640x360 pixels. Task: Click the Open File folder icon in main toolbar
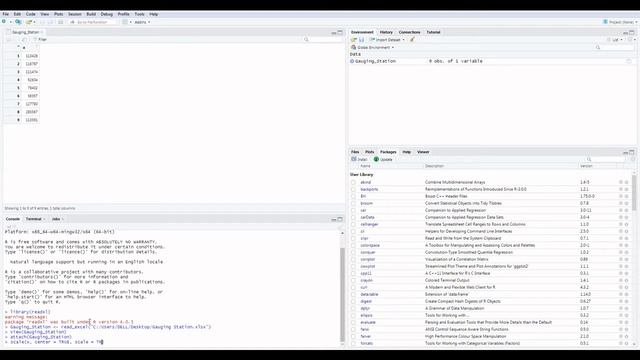coord(29,22)
